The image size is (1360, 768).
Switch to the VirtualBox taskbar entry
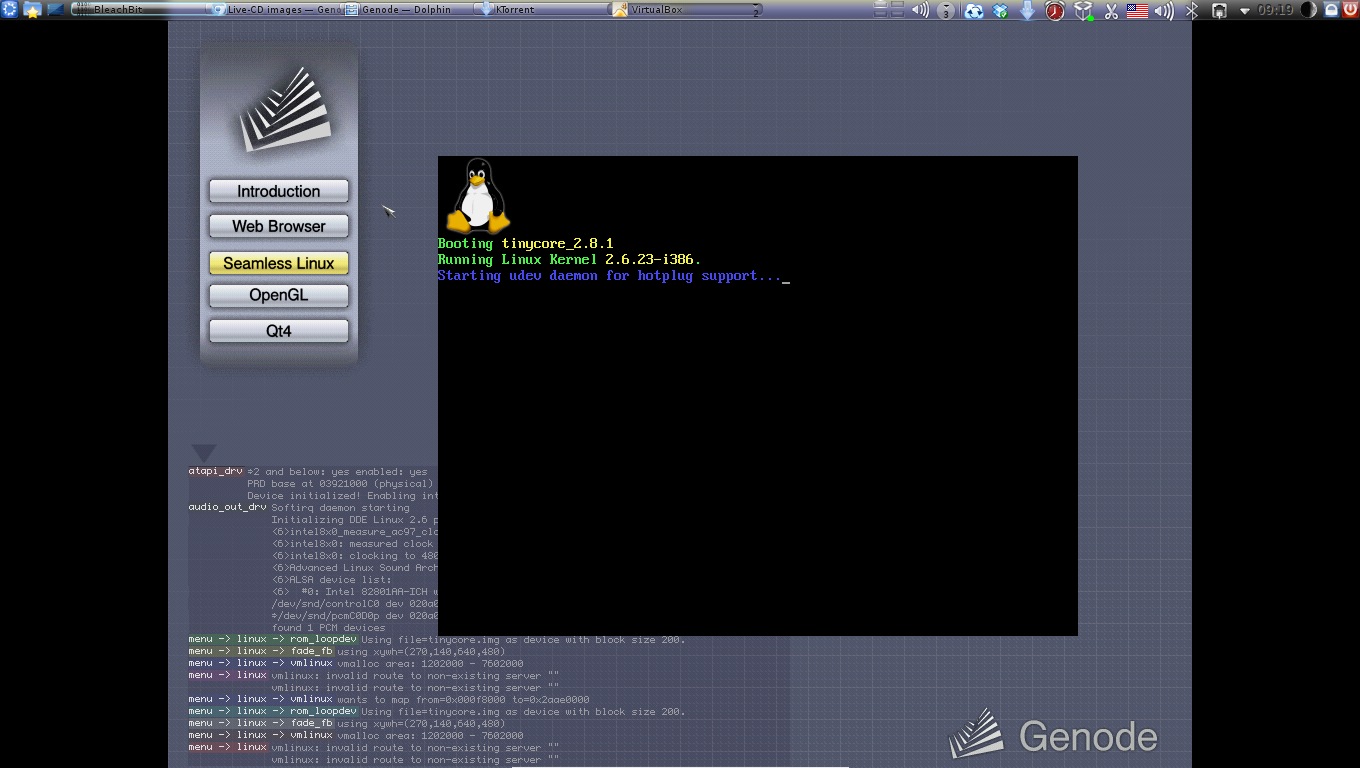685,10
